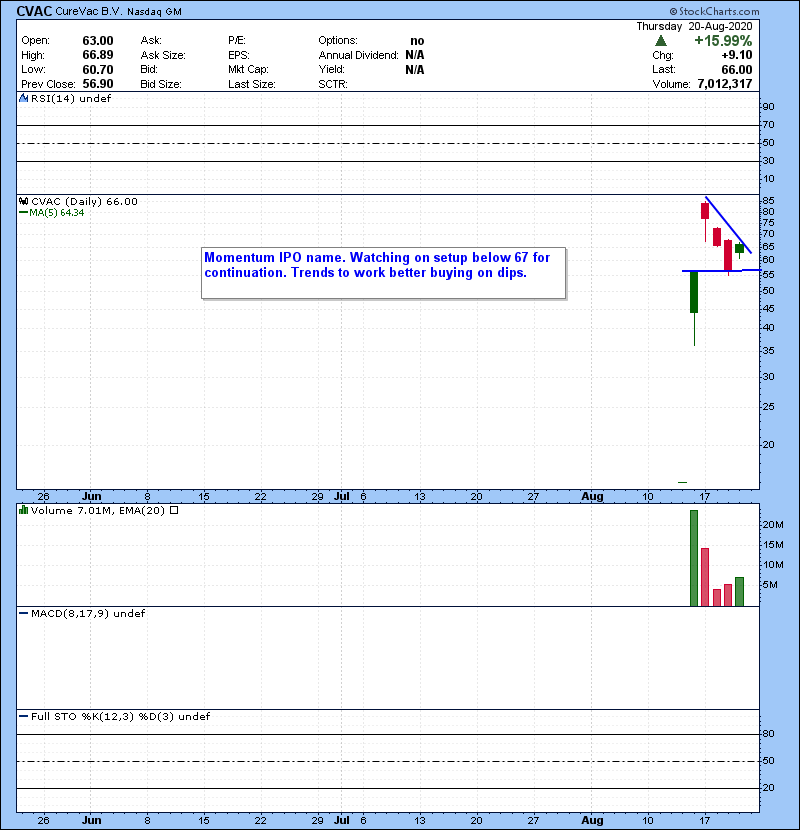Click the Volume 7.01M, EMA(20) label
This screenshot has width=800, height=830.
[98, 510]
